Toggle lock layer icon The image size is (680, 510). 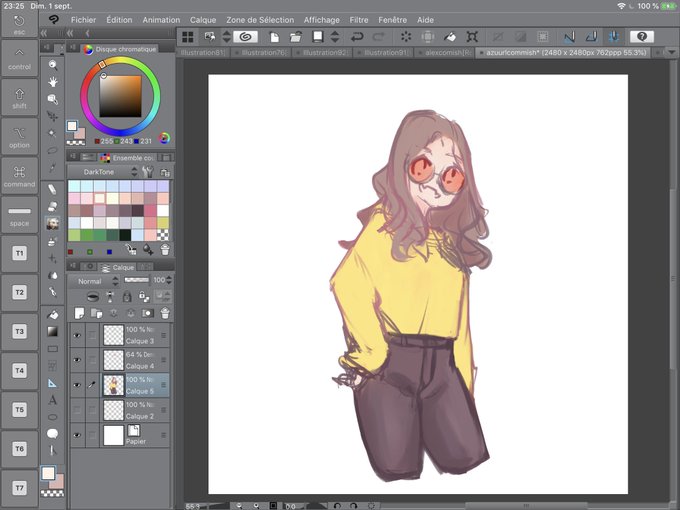127,297
